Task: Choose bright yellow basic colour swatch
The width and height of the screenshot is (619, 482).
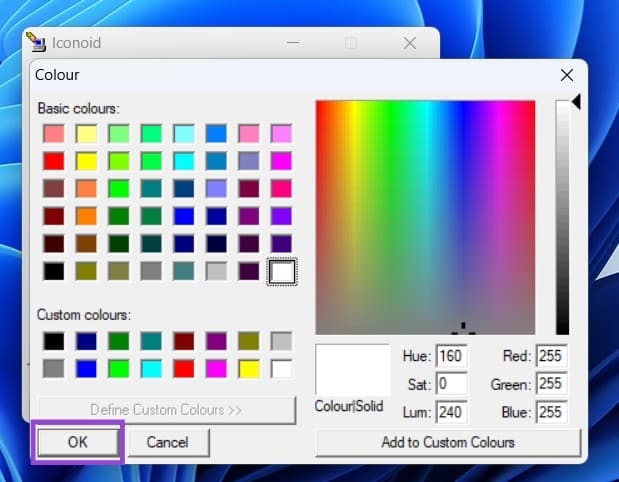Action: [x=86, y=161]
